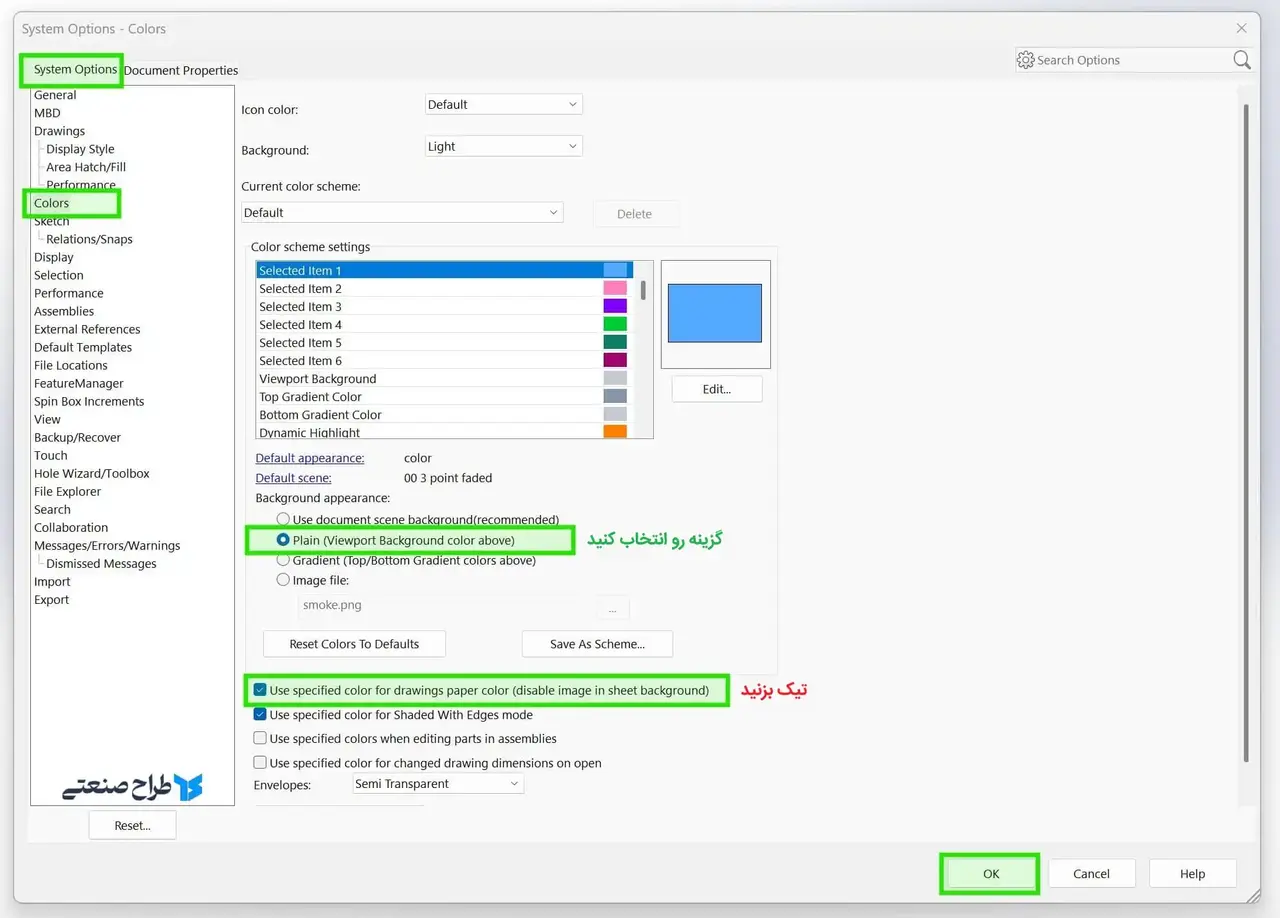Click the Search Options gear icon
The width and height of the screenshot is (1280, 918).
(1025, 60)
